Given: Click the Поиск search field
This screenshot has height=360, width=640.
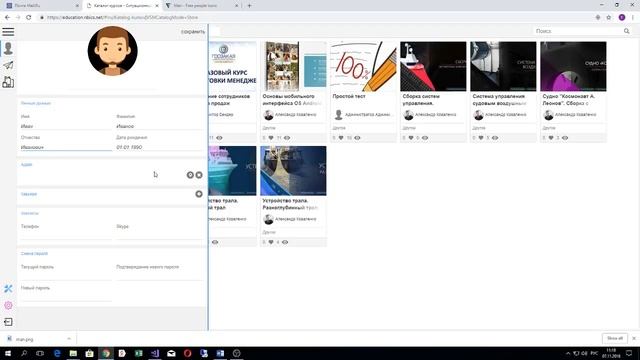Looking at the screenshot, I should point(578,31).
